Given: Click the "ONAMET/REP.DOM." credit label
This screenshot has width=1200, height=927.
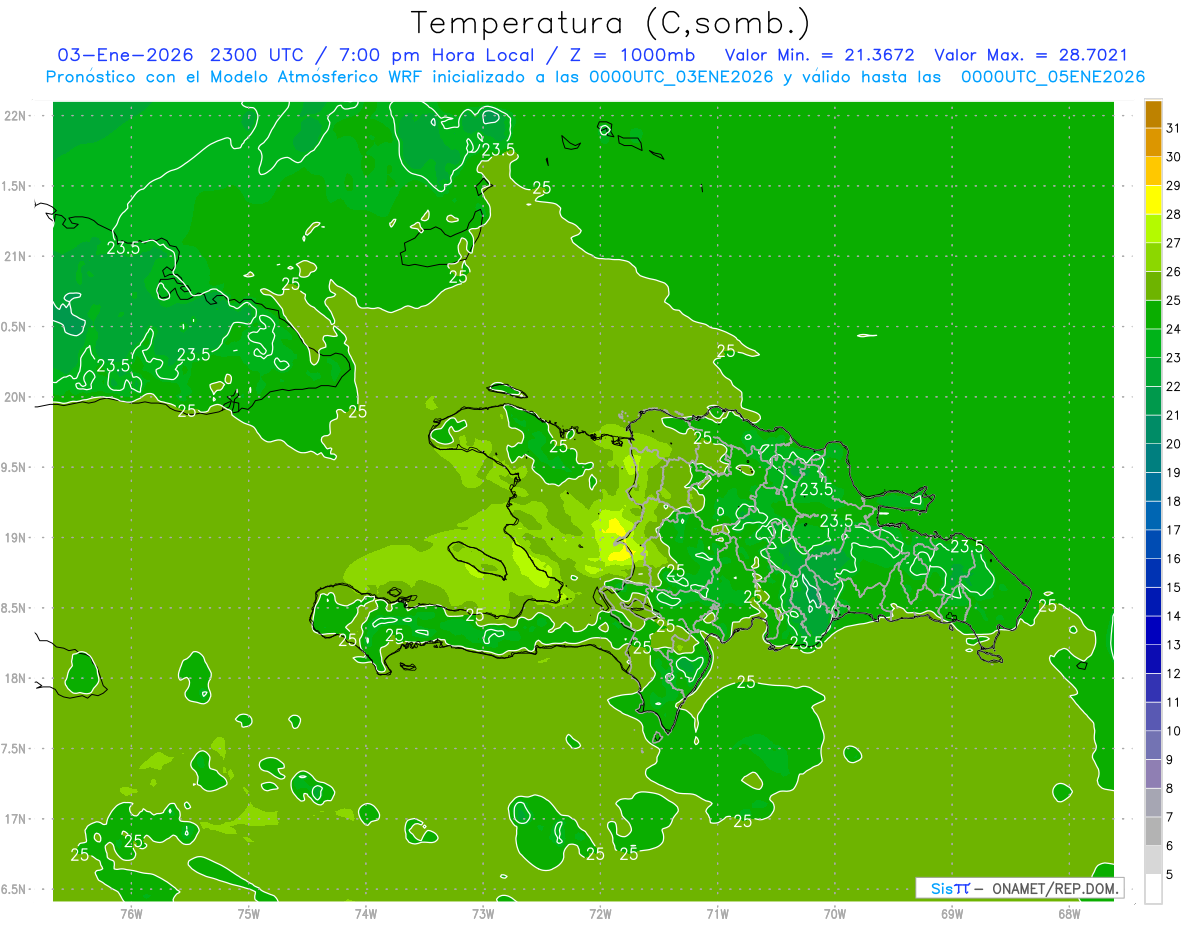Looking at the screenshot, I should (1056, 888).
